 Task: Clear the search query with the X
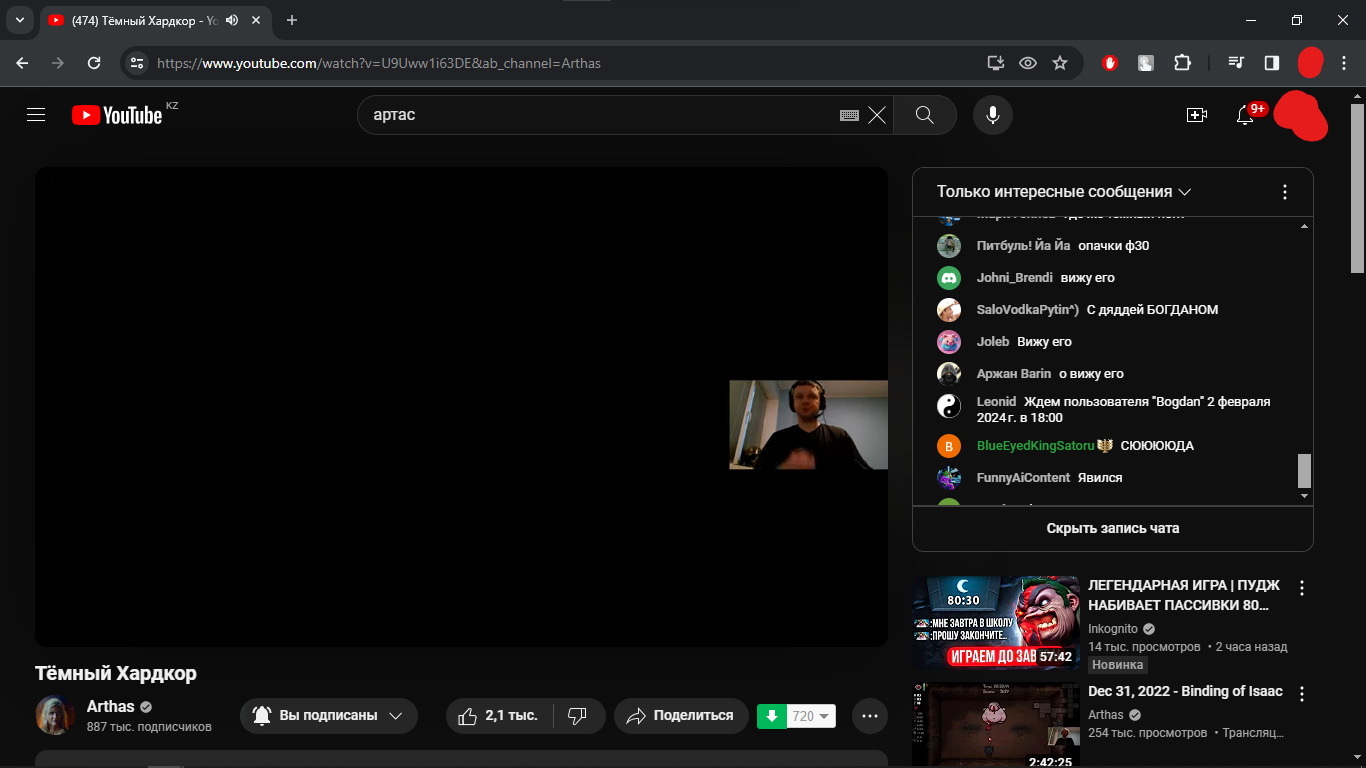(x=877, y=115)
